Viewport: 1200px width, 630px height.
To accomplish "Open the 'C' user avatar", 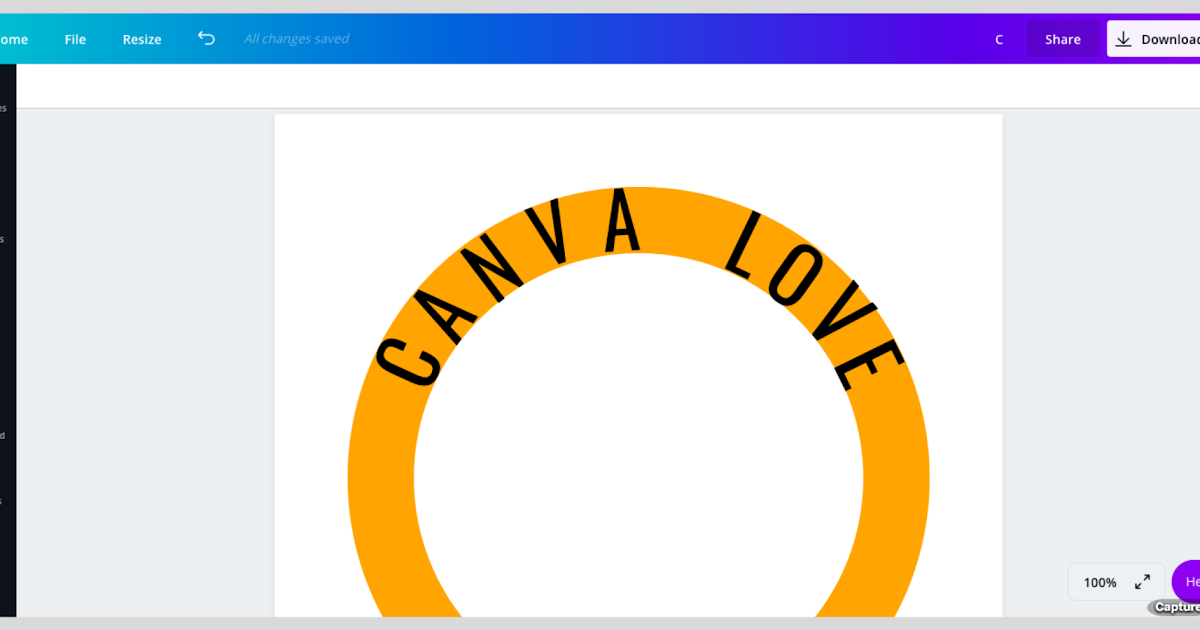I will [999, 39].
